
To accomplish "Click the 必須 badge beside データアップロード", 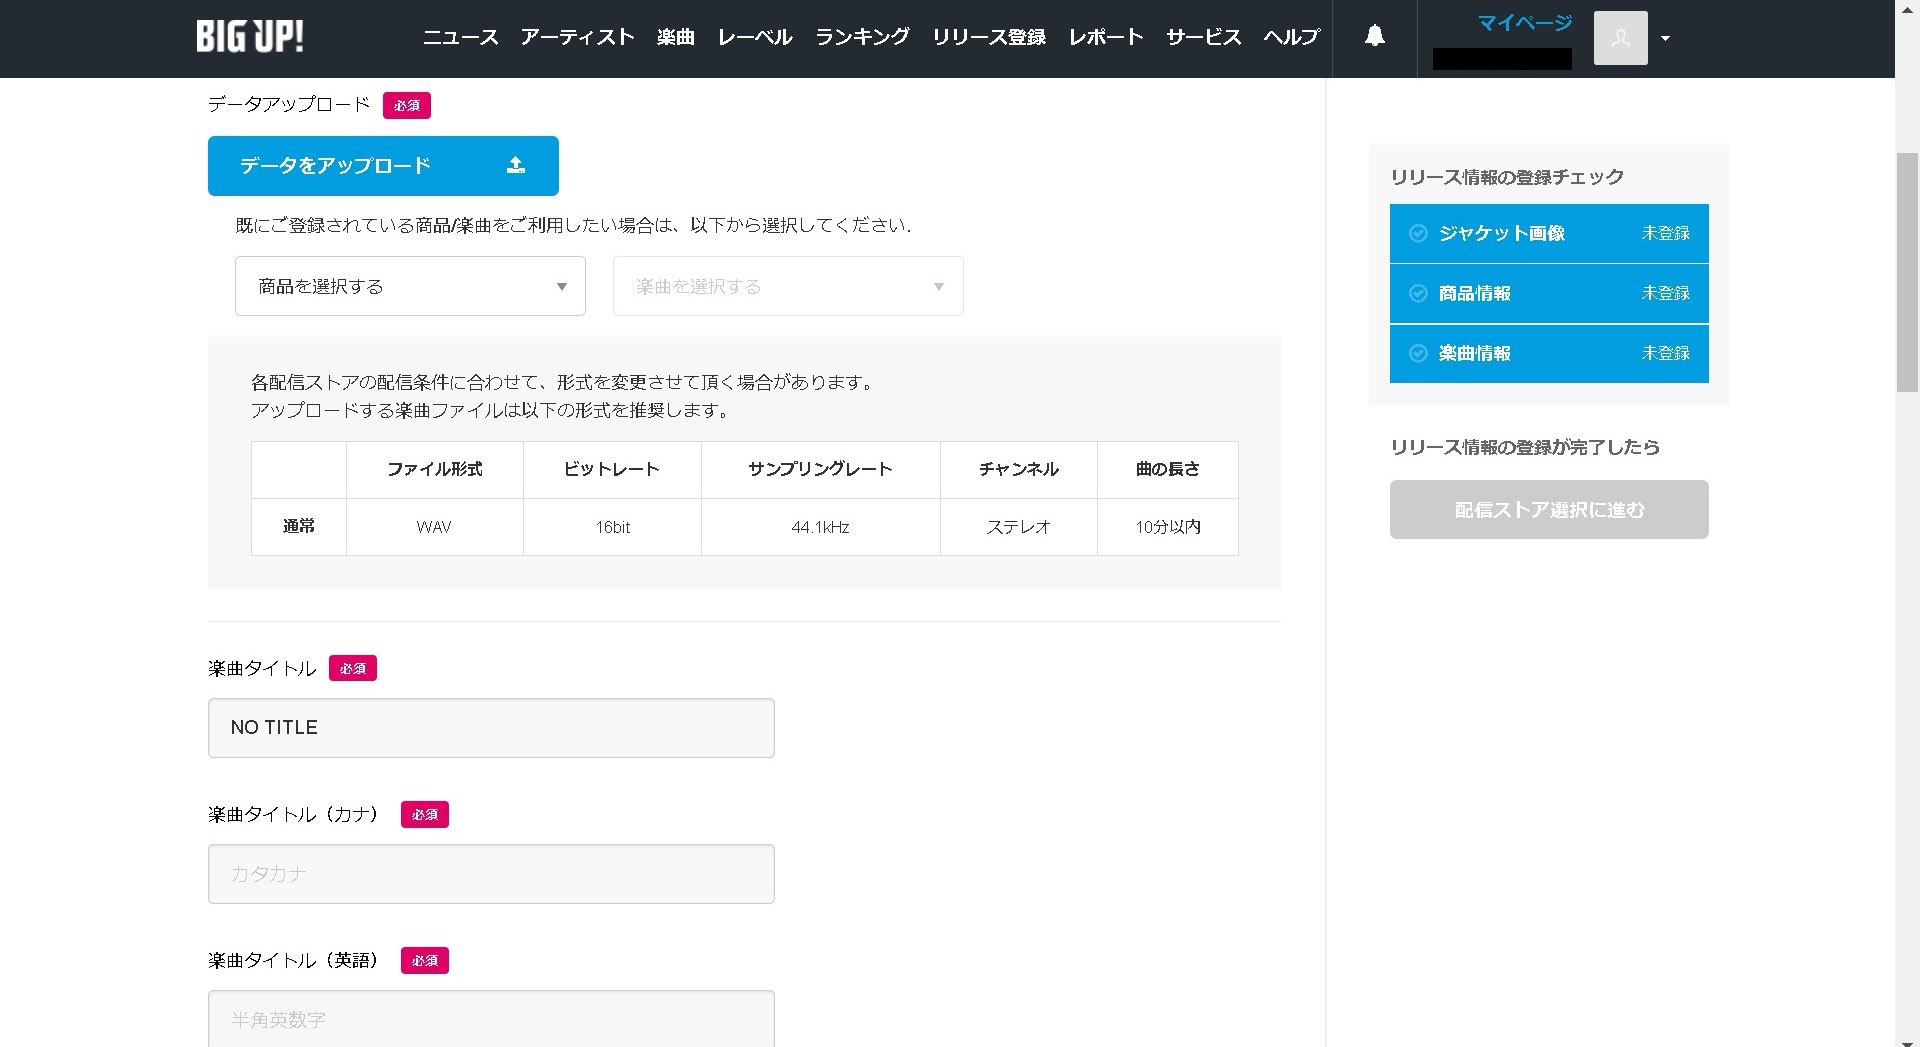I will coord(407,105).
